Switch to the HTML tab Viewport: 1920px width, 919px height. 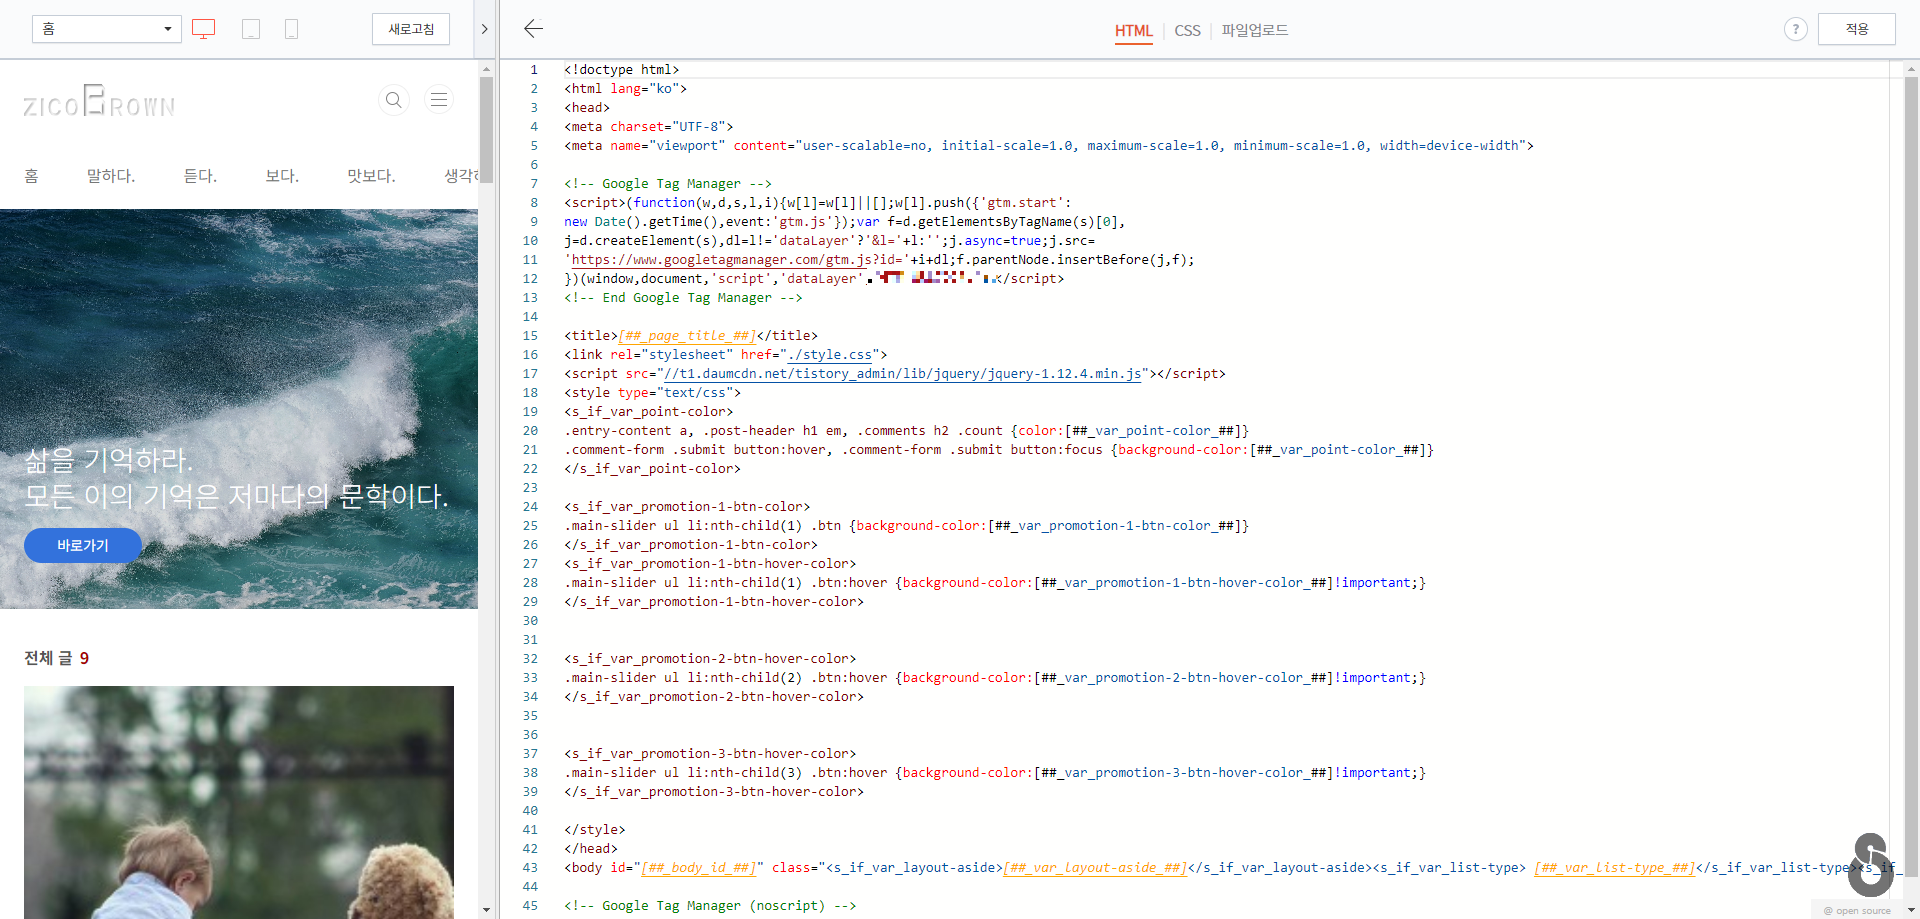[1134, 31]
